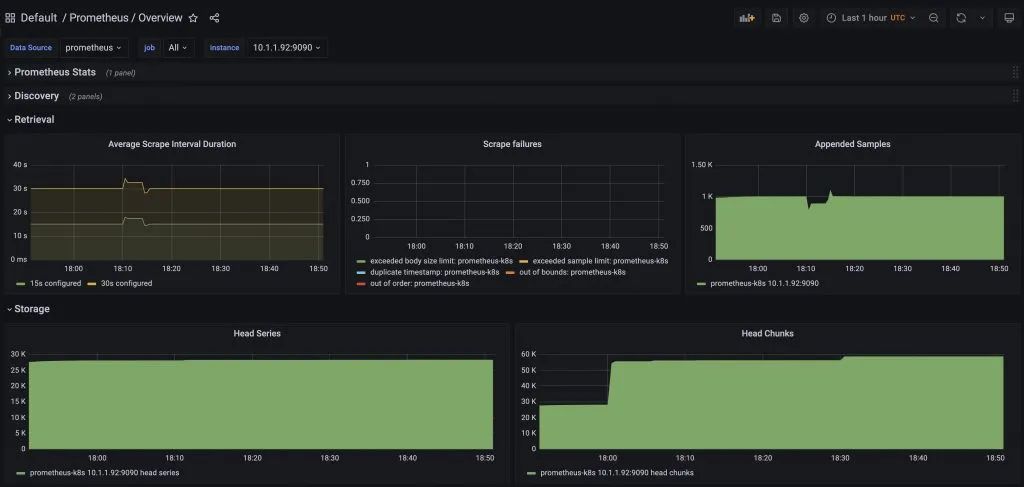1024x487 pixels.
Task: Open Appended Samples panel title menu
Action: pyautogui.click(x=852, y=144)
